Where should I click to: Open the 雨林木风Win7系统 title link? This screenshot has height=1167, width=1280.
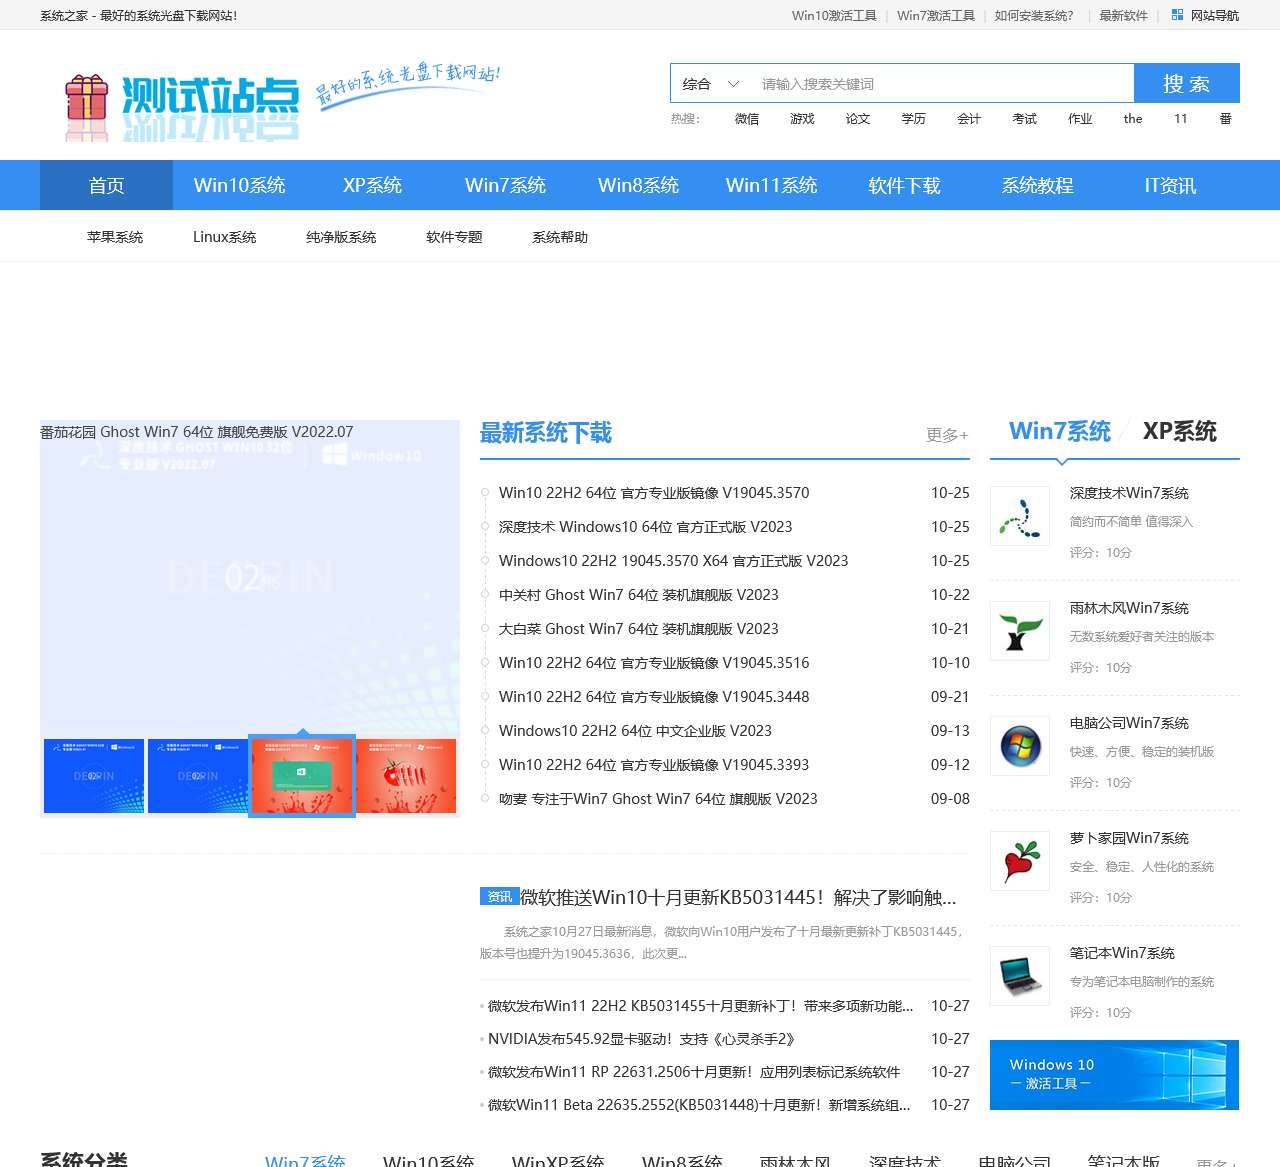click(x=1129, y=608)
